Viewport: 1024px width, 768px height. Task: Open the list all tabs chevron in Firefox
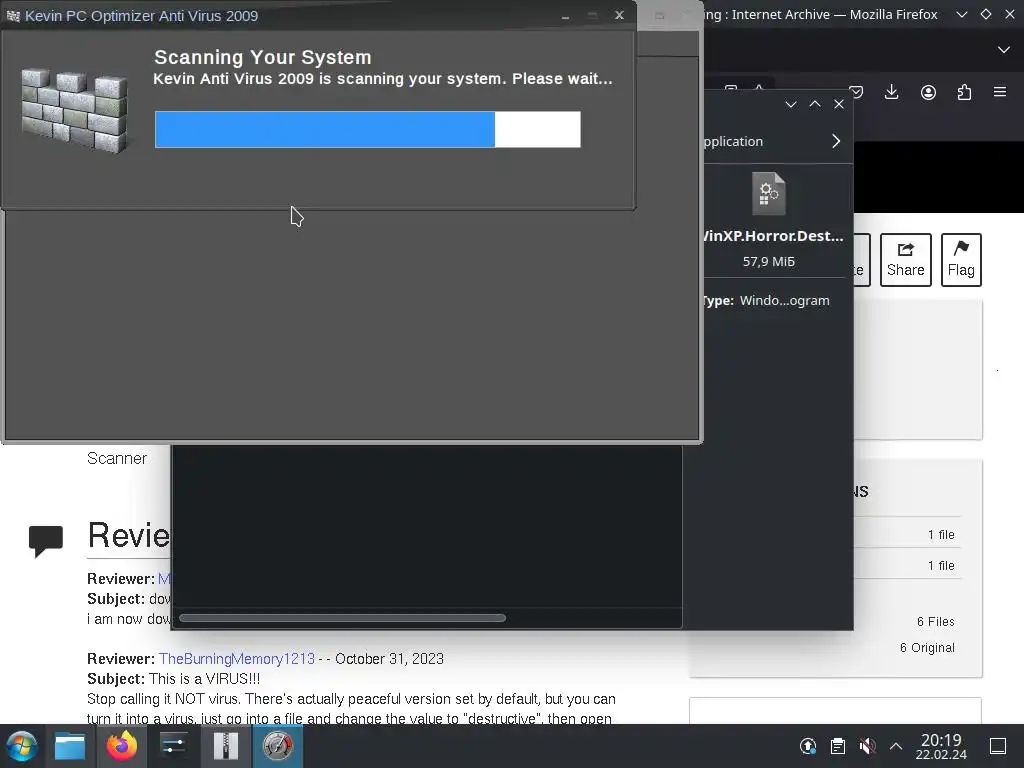coord(1004,50)
